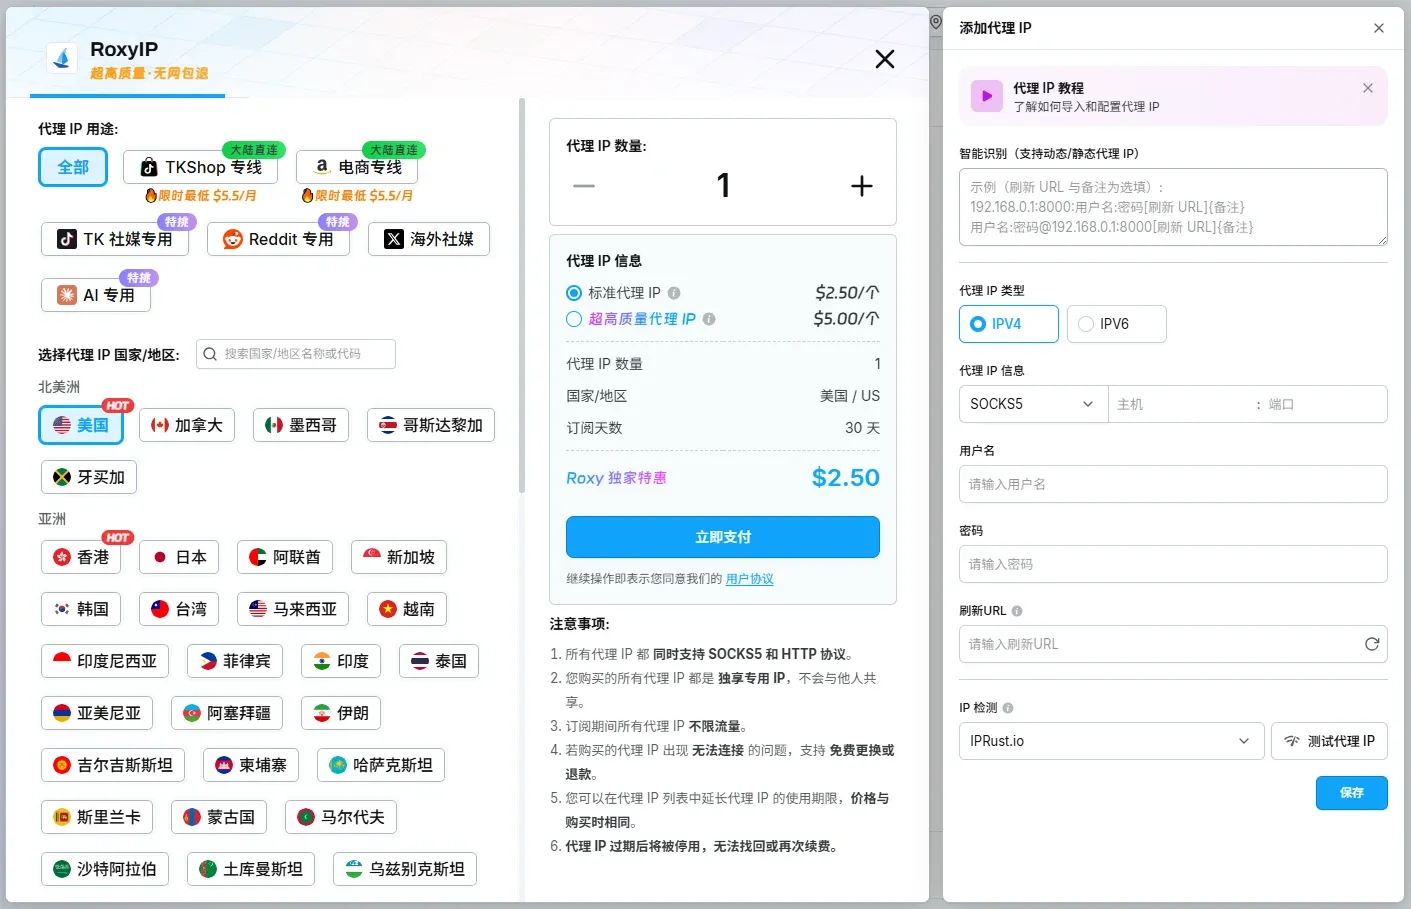The image size is (1411, 909).
Task: Decrease proxy IP quantity with minus
Action: (584, 186)
